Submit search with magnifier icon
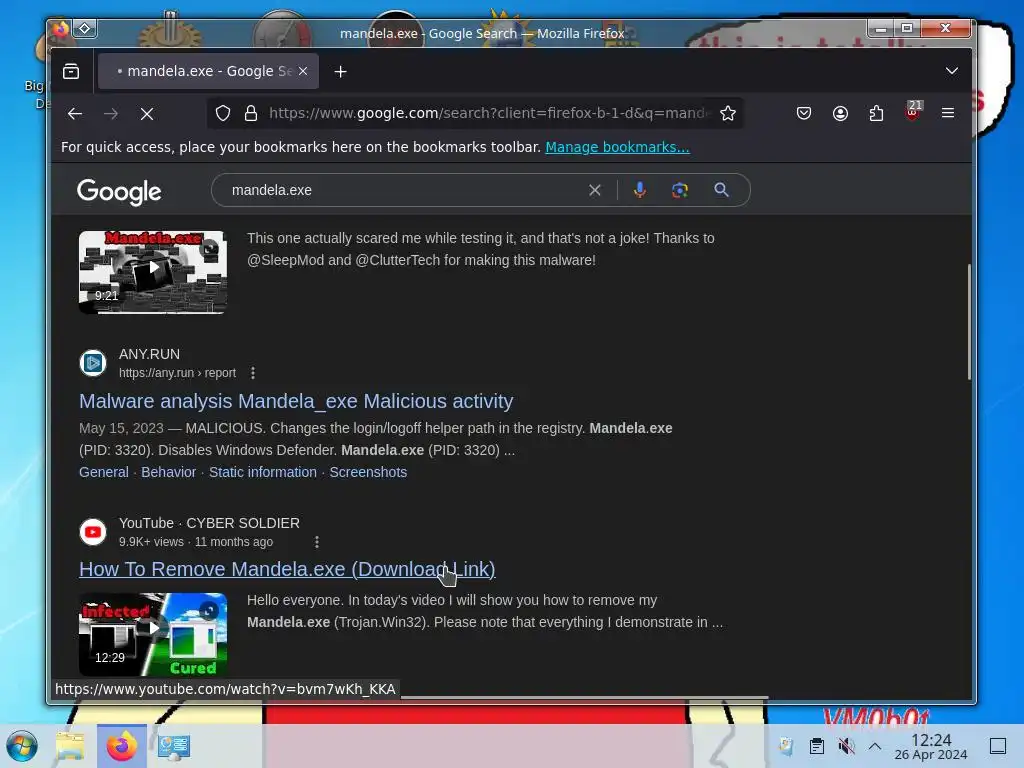This screenshot has height=768, width=1024. (722, 190)
